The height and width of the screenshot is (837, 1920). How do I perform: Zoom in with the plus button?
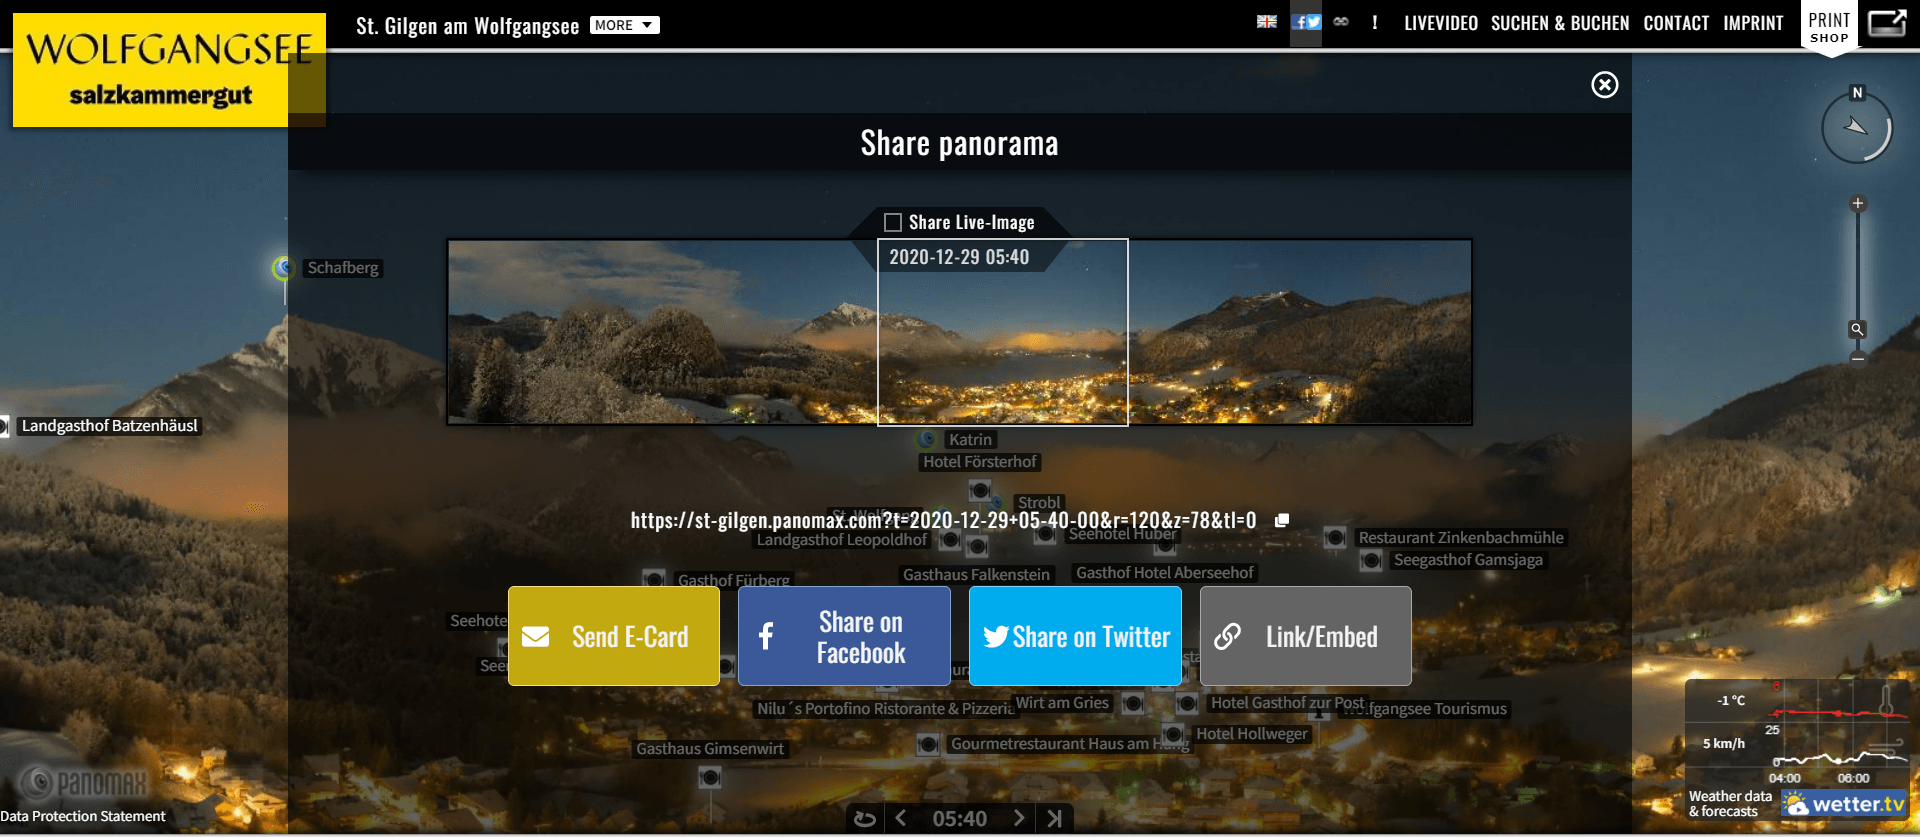click(x=1858, y=204)
